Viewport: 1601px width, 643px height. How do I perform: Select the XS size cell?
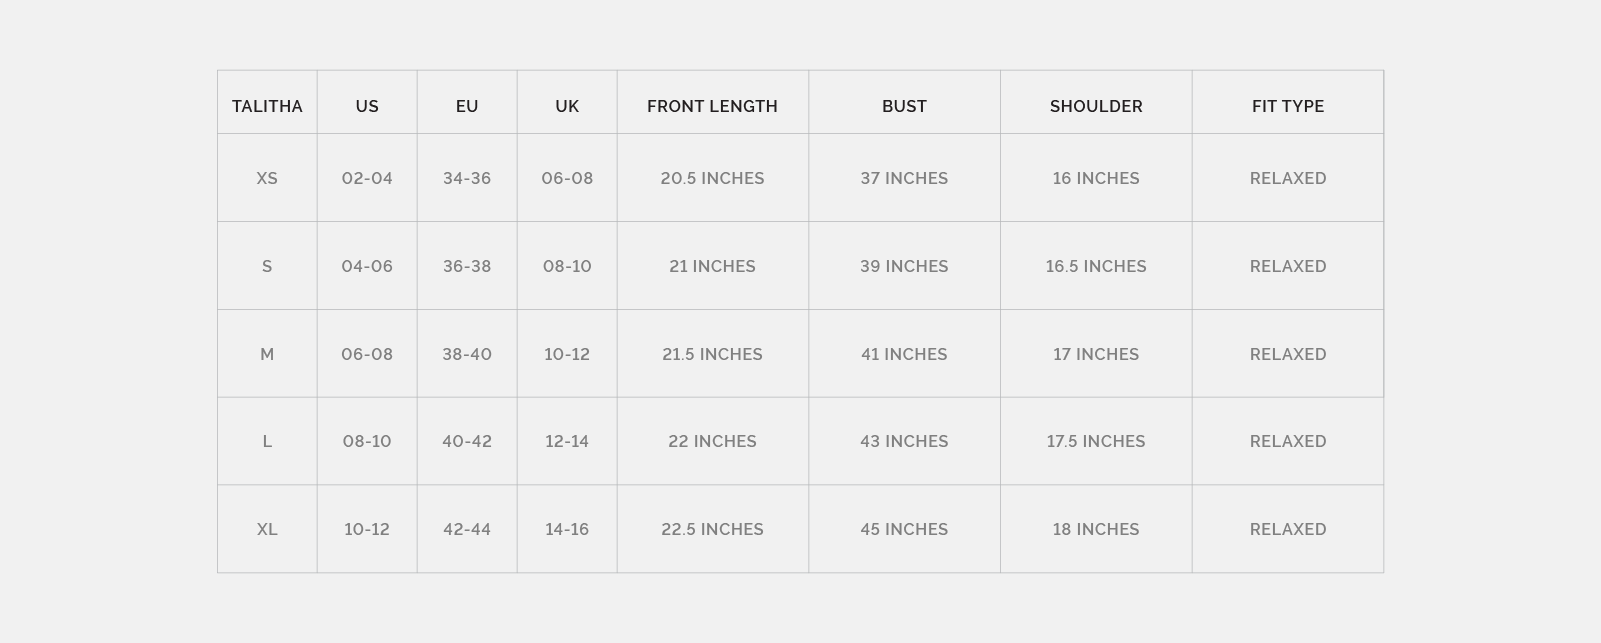[x=267, y=178]
